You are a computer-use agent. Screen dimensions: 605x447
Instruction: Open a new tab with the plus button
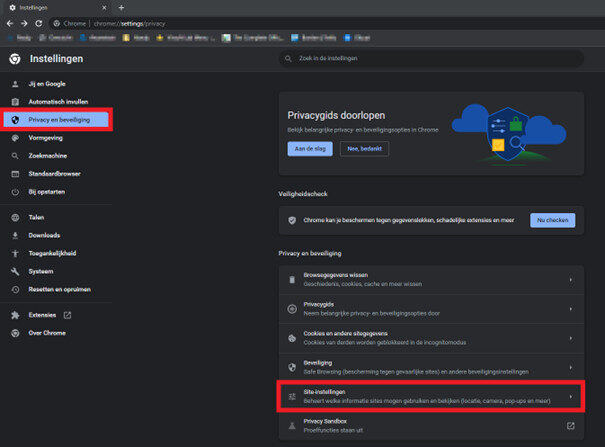tap(121, 7)
